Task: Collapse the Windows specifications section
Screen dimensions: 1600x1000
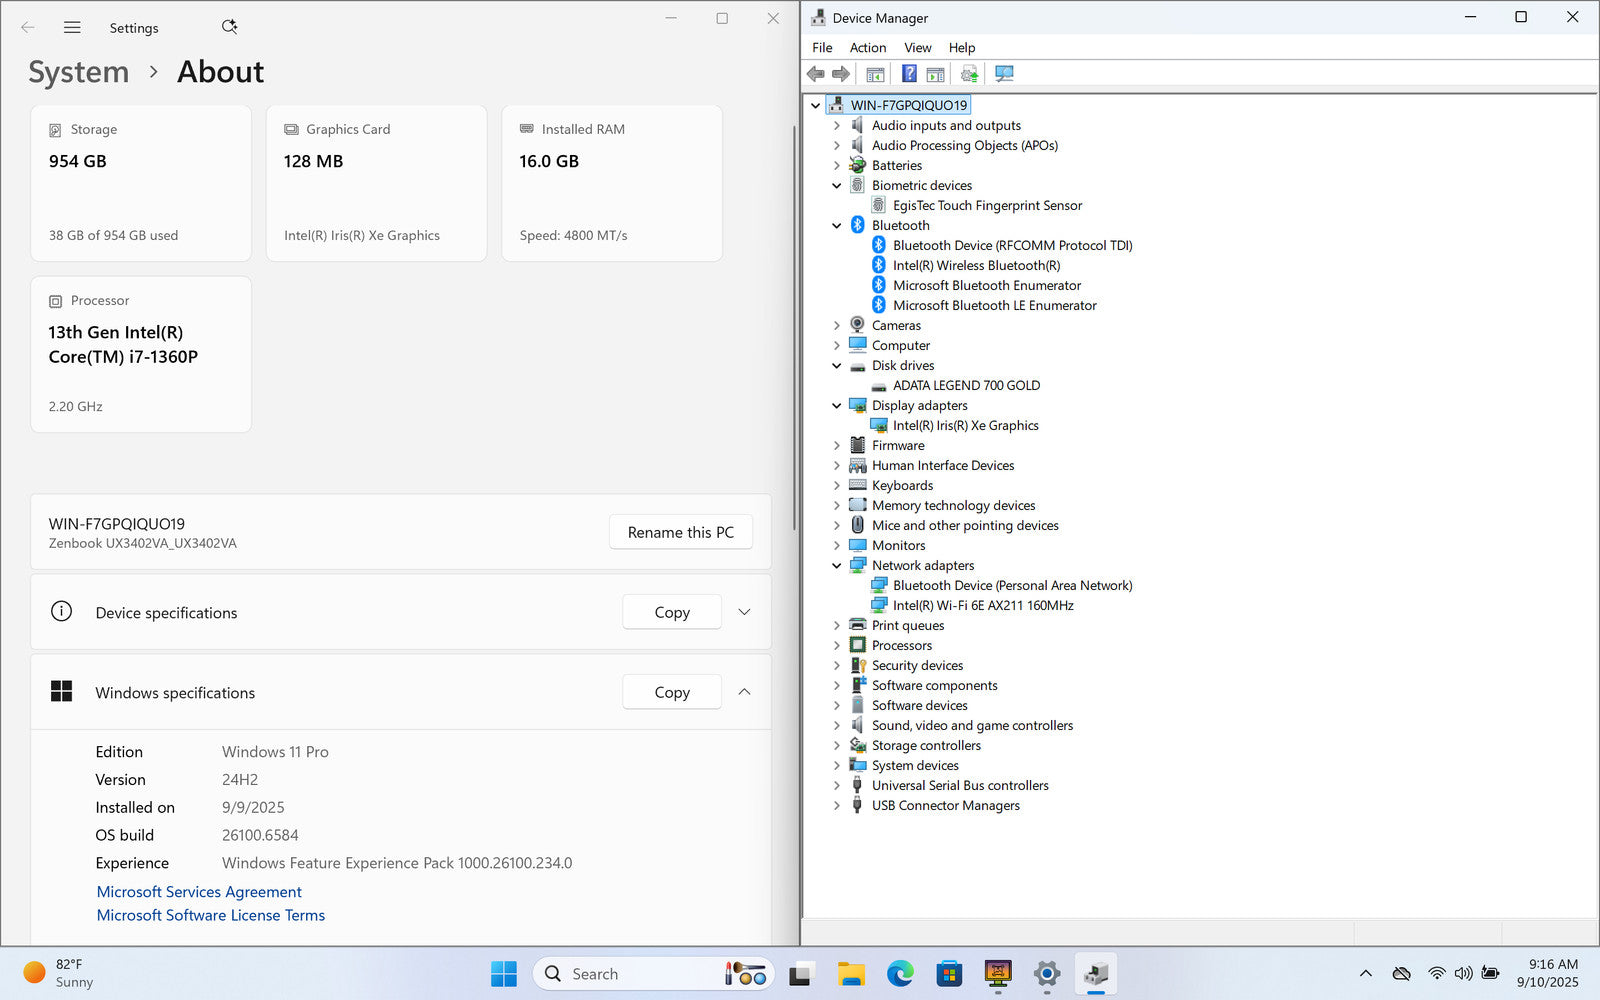Action: (744, 692)
